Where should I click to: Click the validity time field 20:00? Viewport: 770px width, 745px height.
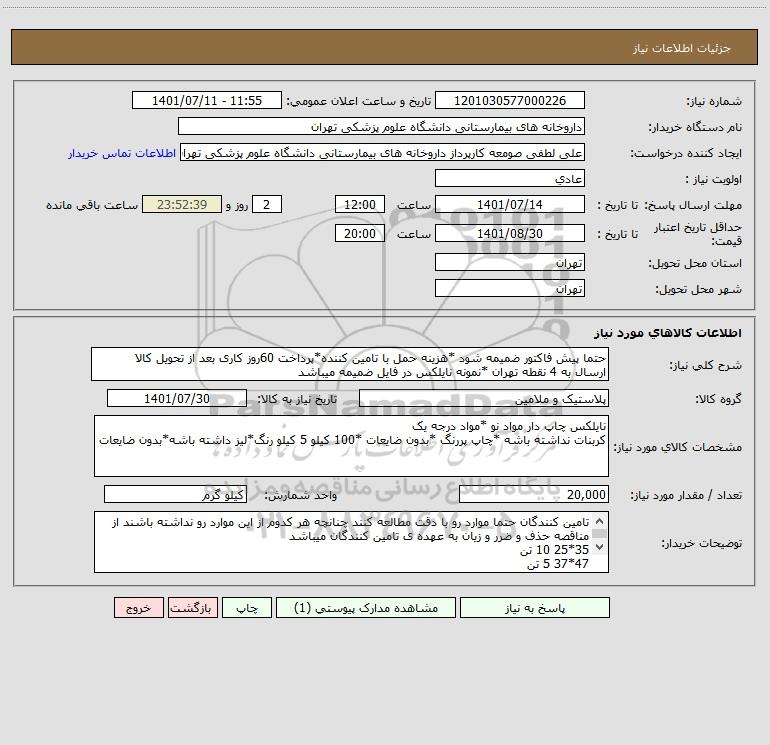(x=359, y=233)
